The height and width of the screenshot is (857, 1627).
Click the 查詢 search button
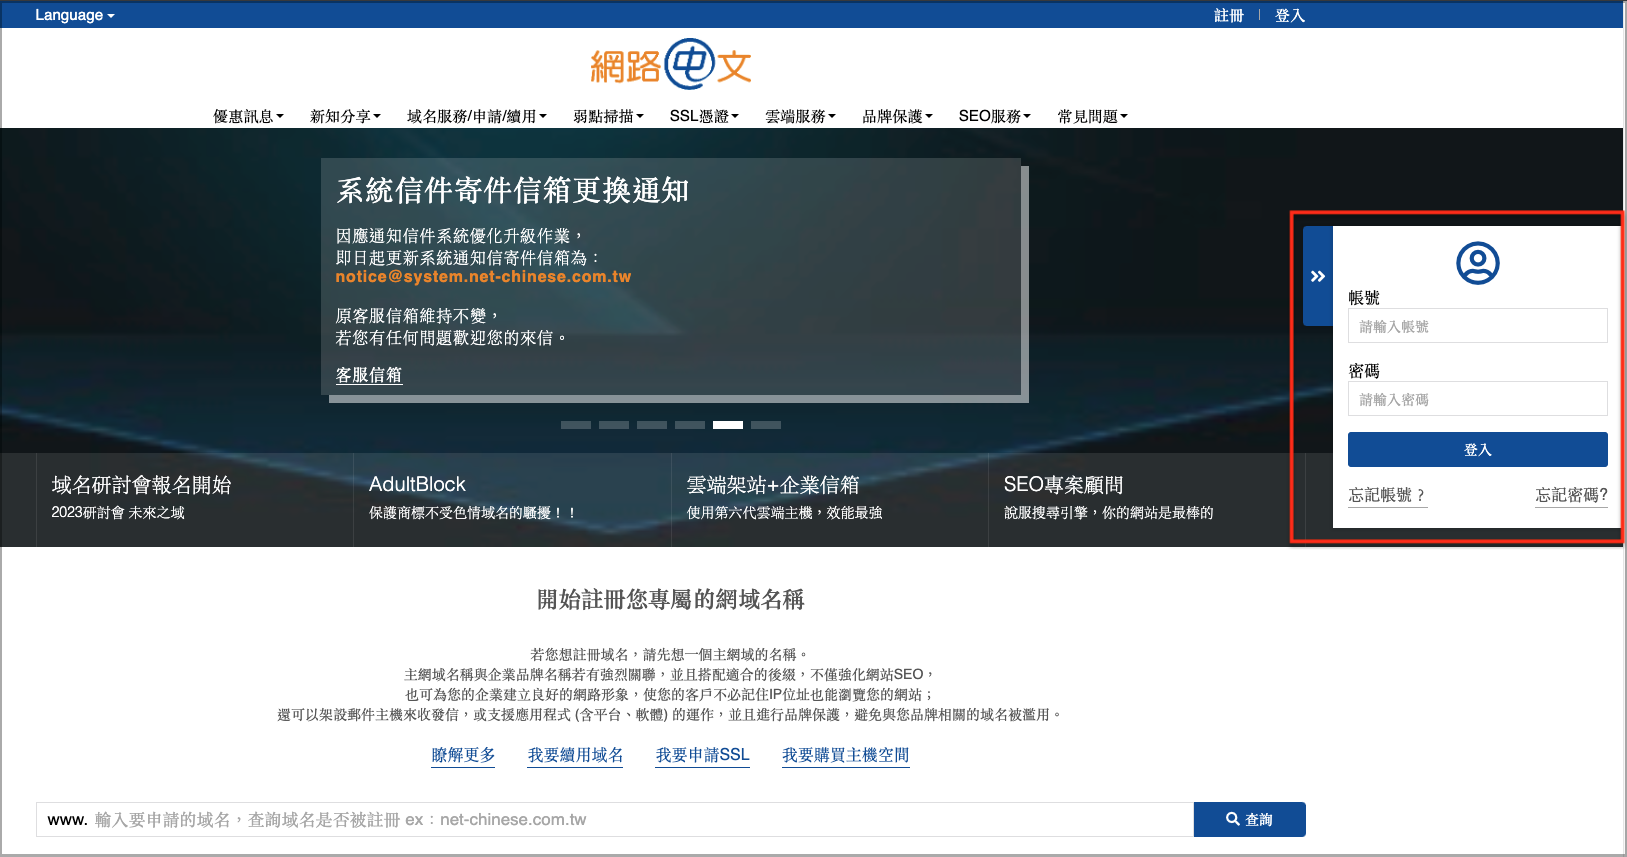[x=1250, y=820]
